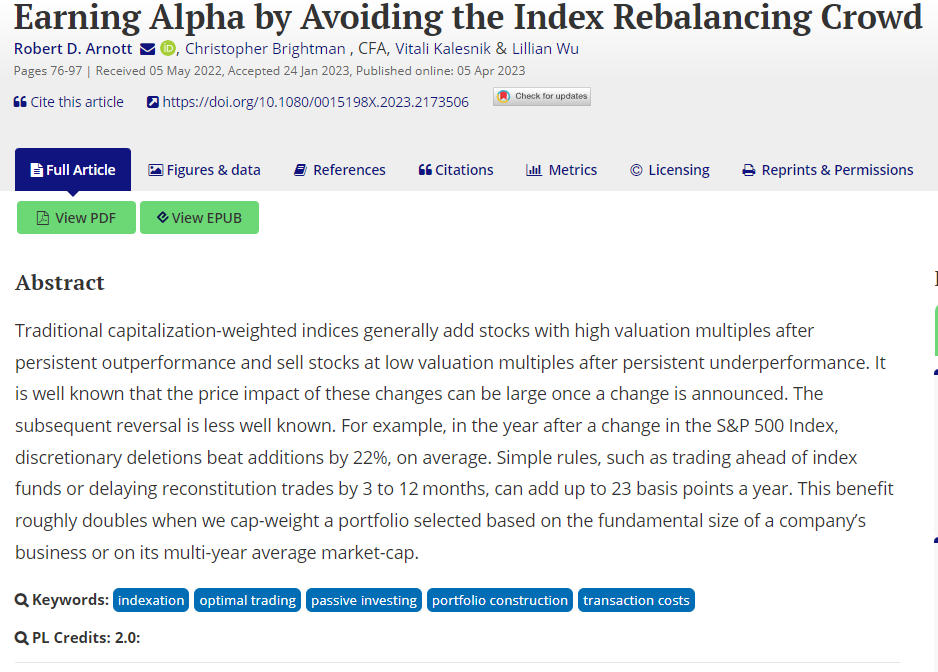Screen dimensions: 938x672
Task: Click the printer icon for Reprints & Permissions
Action: 748,171
